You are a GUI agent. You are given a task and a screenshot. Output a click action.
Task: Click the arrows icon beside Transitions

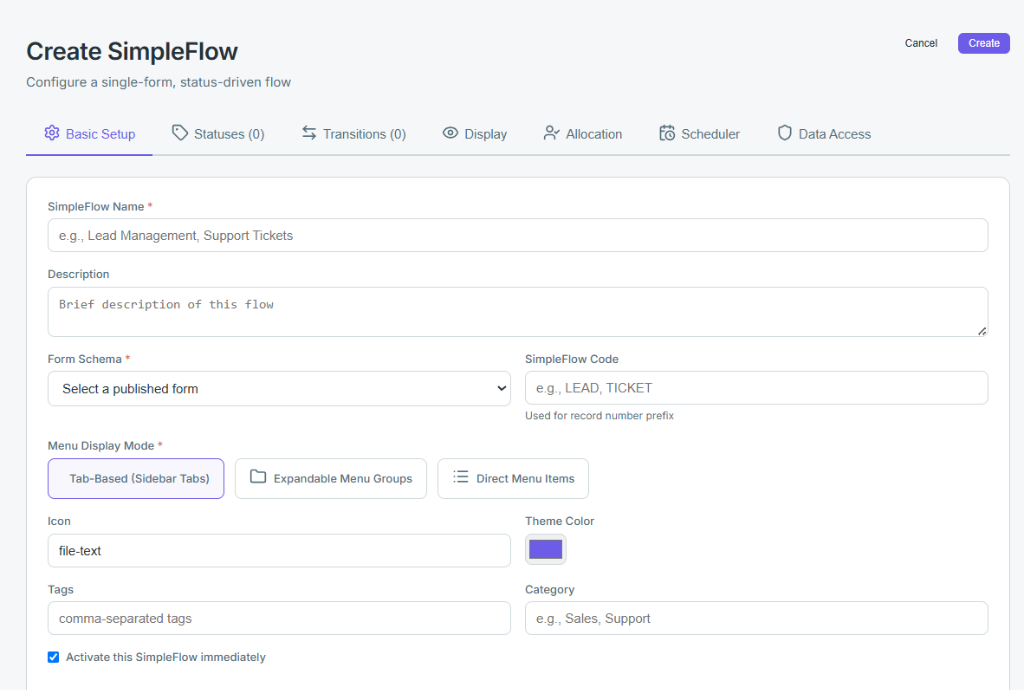coord(309,133)
